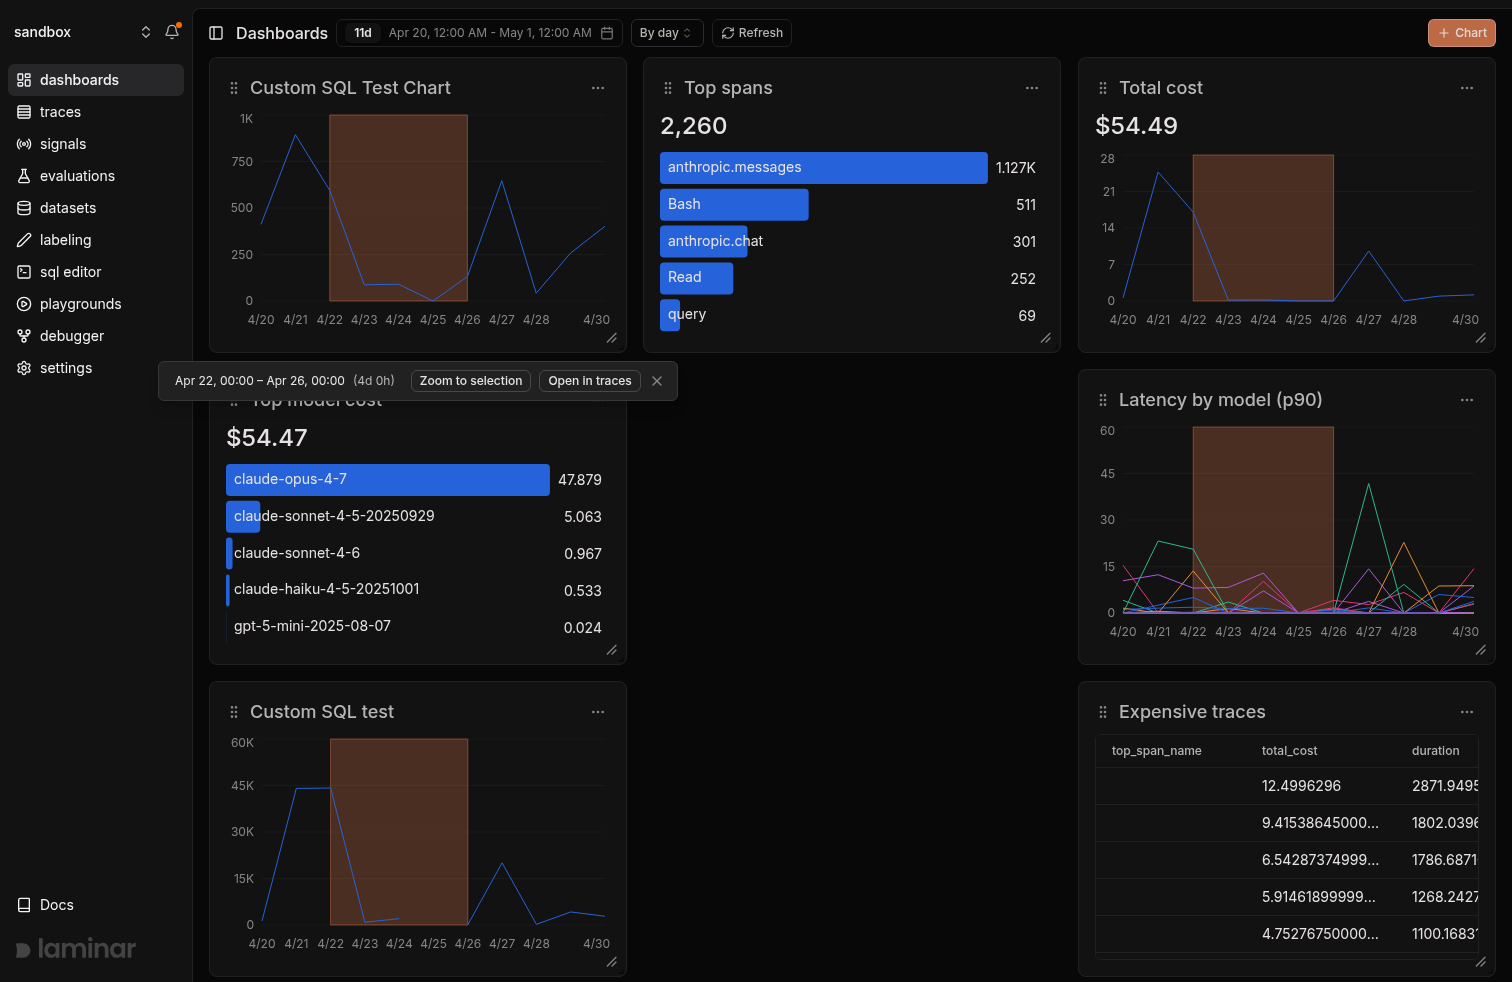Click the 12.4996296 cost cell

coord(1301,786)
